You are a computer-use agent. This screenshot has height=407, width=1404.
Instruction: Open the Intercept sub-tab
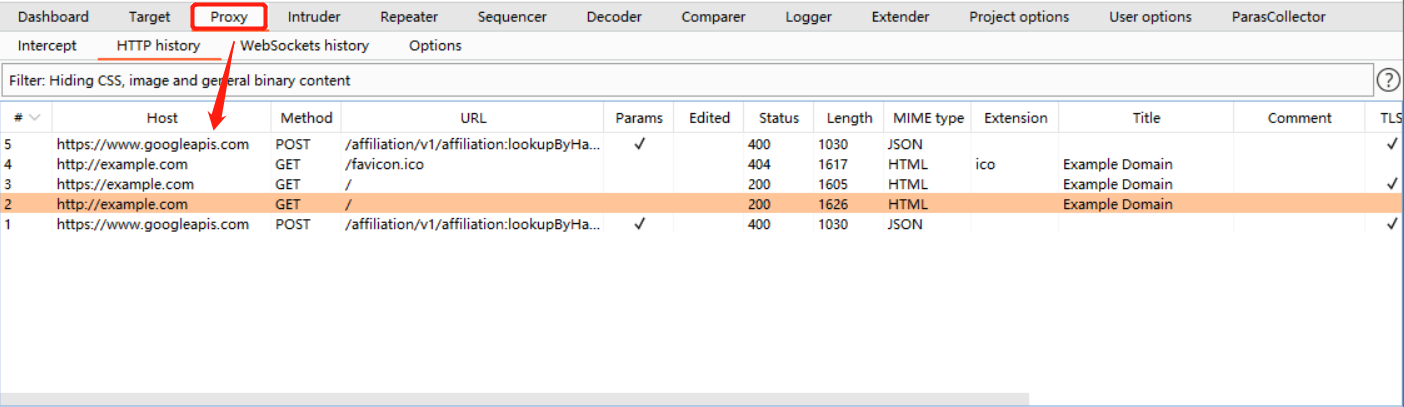coord(47,46)
